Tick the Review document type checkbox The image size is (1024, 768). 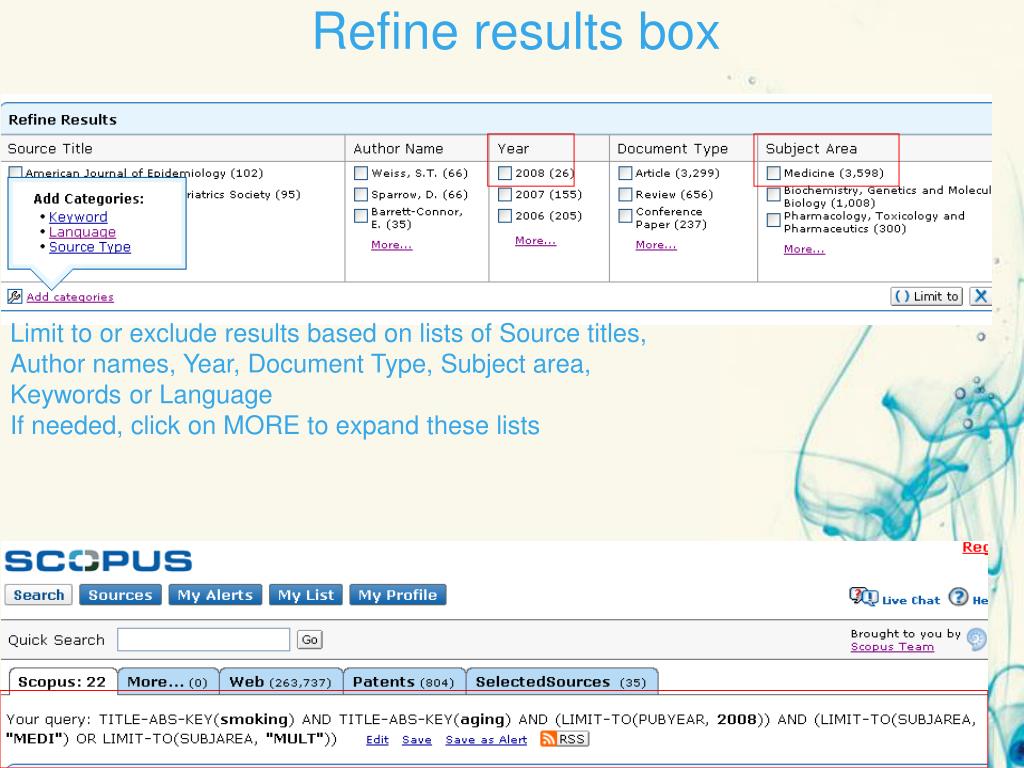625,195
